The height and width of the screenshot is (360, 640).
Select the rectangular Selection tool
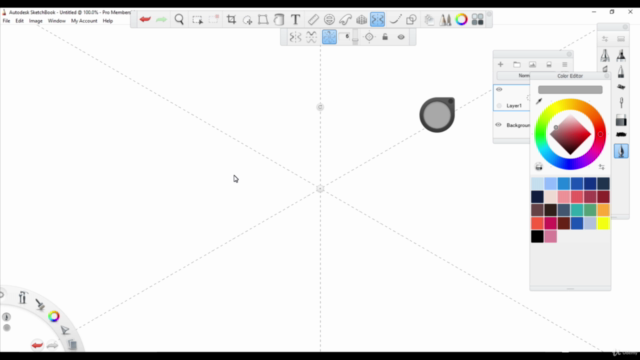198,20
